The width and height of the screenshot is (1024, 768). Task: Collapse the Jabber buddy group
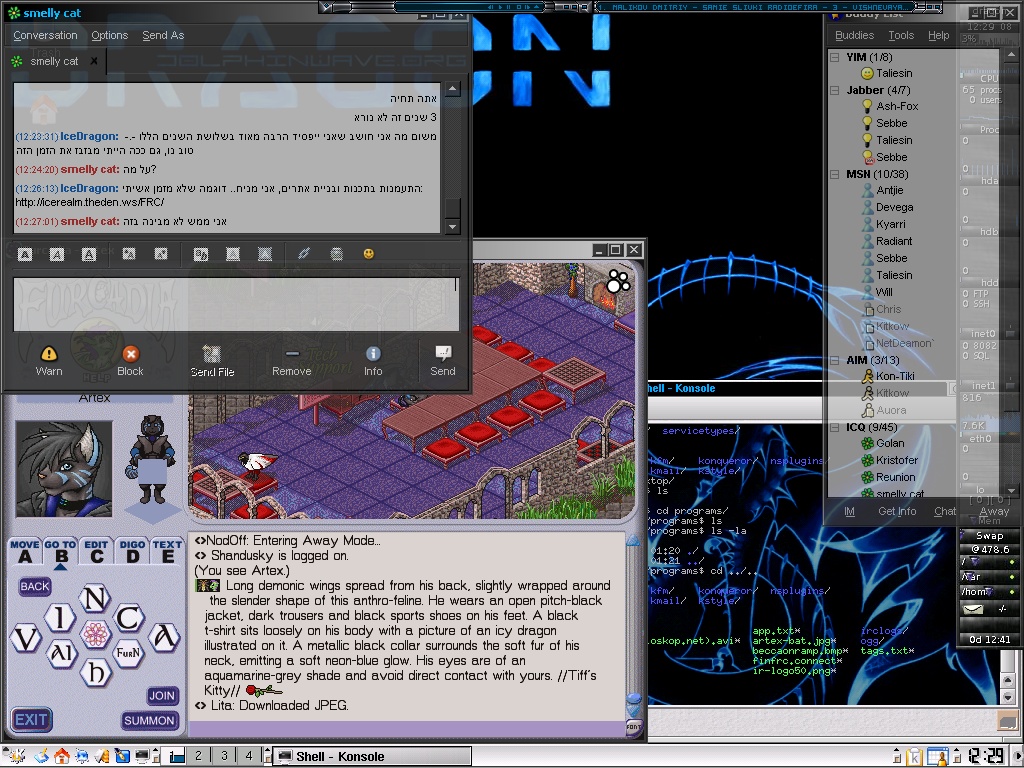click(x=835, y=91)
